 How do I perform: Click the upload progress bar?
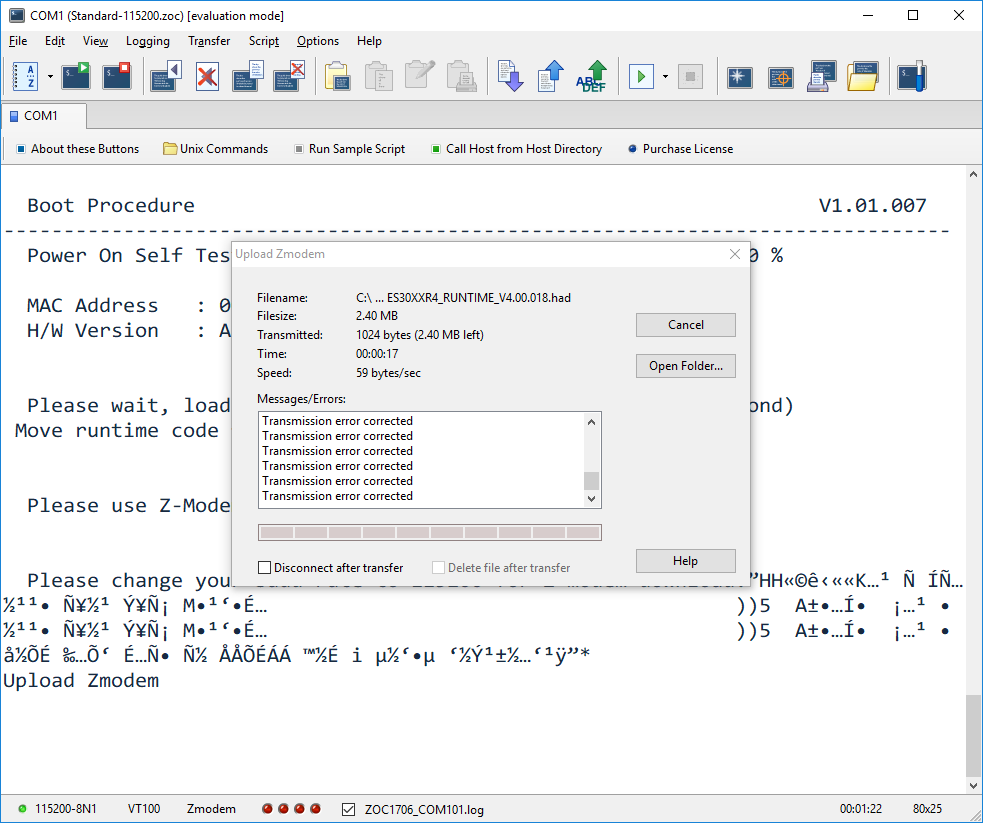[429, 532]
